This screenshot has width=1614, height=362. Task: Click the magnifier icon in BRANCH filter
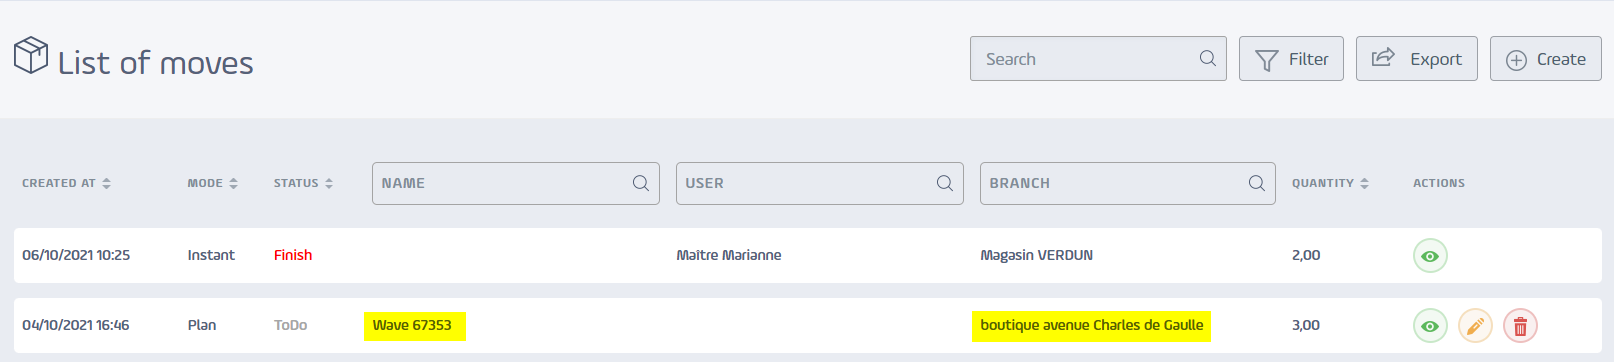coord(1257,183)
